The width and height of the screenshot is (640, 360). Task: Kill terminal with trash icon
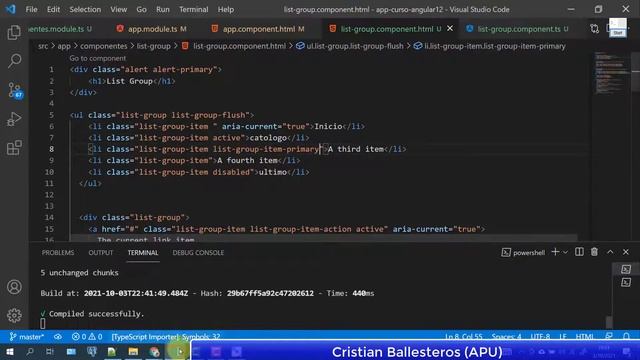tap(594, 252)
